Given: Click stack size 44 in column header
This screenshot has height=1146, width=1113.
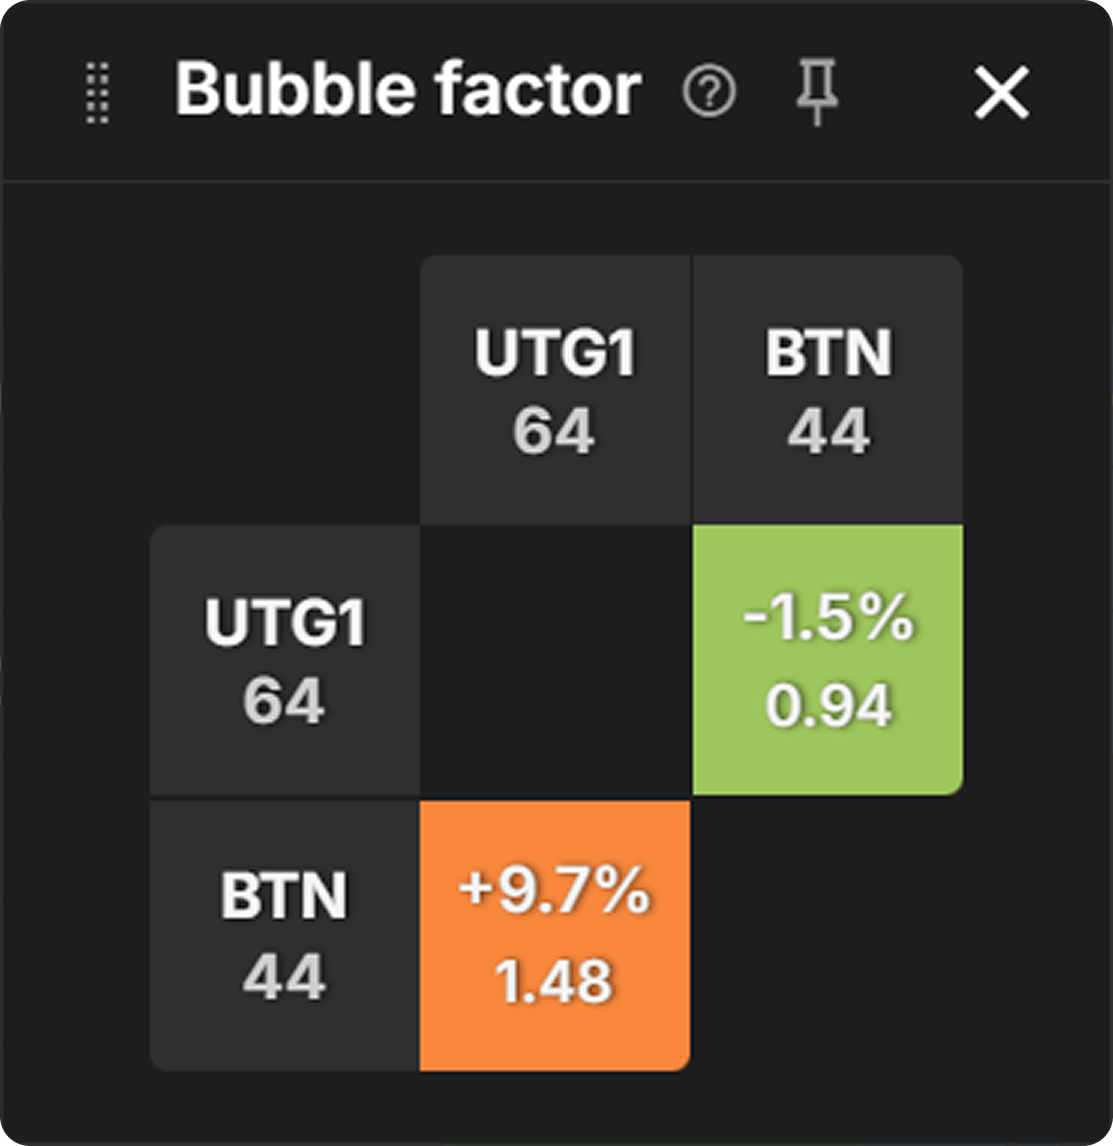Looking at the screenshot, I should (828, 431).
